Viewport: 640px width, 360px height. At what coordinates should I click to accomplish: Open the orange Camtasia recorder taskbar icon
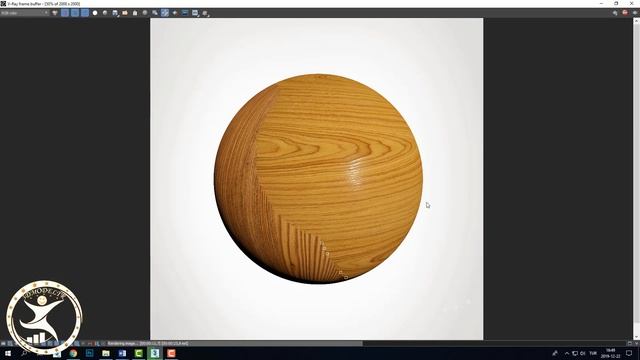coord(171,353)
